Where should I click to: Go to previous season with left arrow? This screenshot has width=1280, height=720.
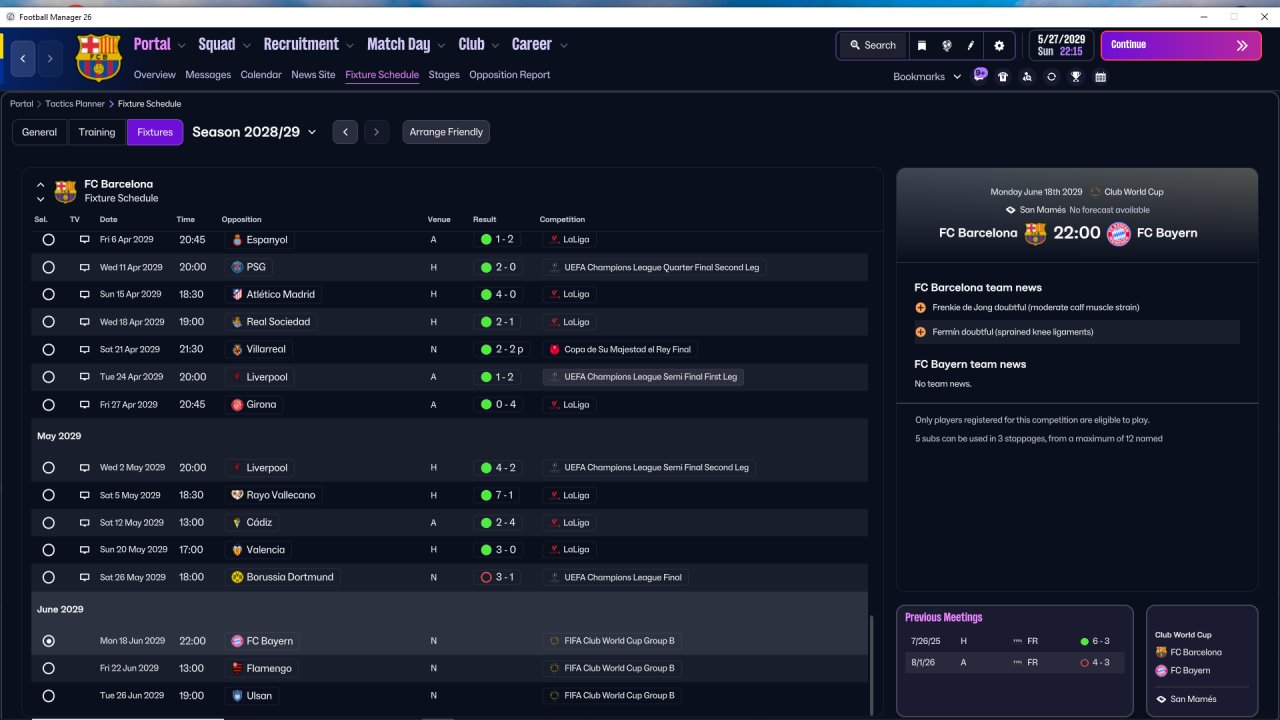[x=345, y=132]
